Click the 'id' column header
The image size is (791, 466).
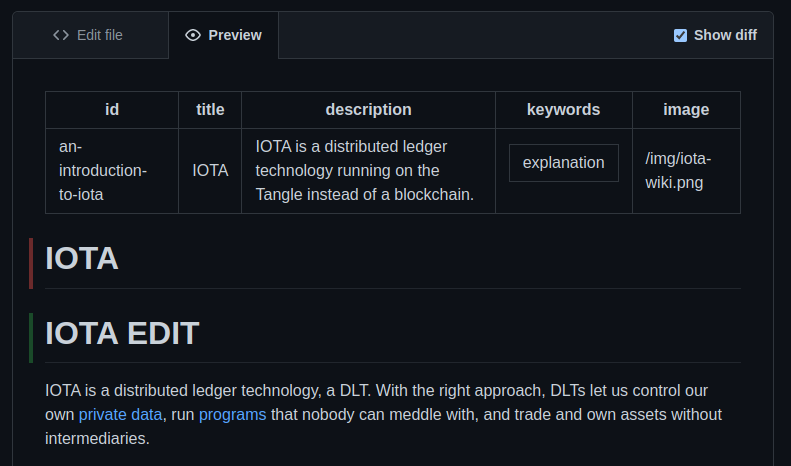pos(112,110)
